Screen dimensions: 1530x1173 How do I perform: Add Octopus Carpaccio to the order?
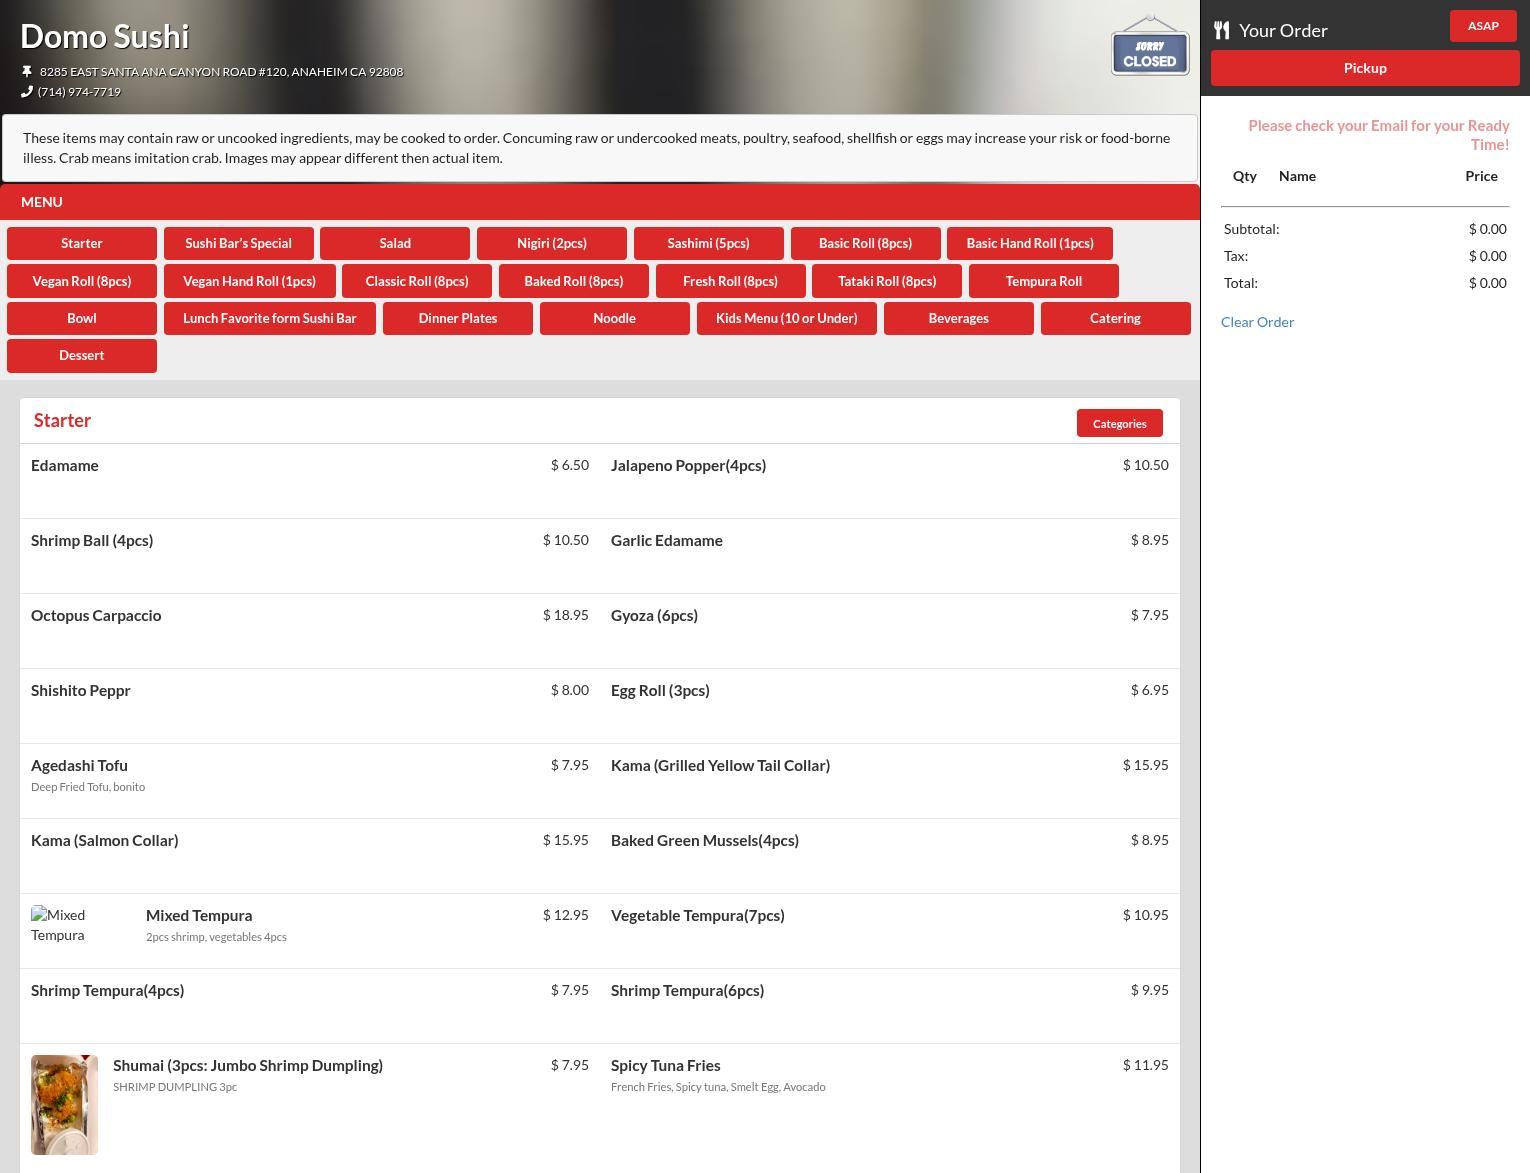click(x=96, y=616)
